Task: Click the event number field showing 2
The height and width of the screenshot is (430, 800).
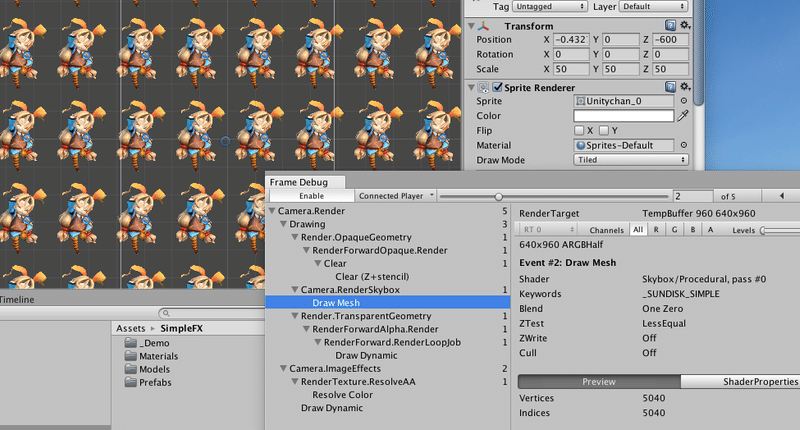Action: 693,196
